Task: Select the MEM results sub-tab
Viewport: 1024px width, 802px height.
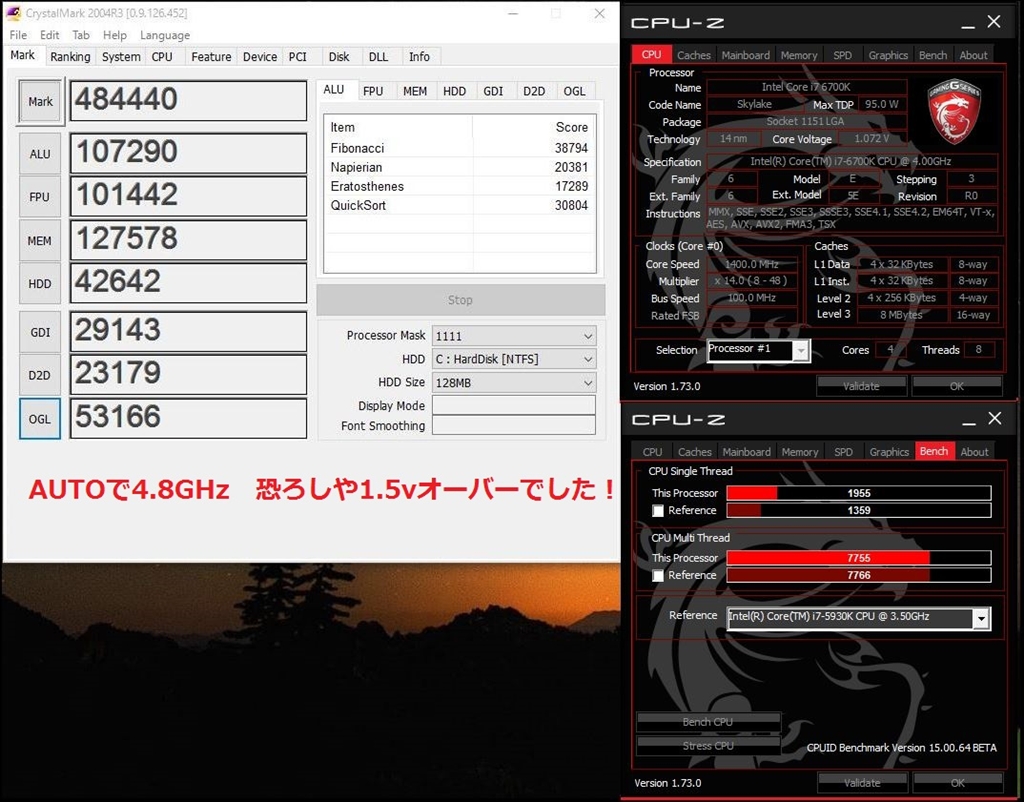Action: (415, 91)
